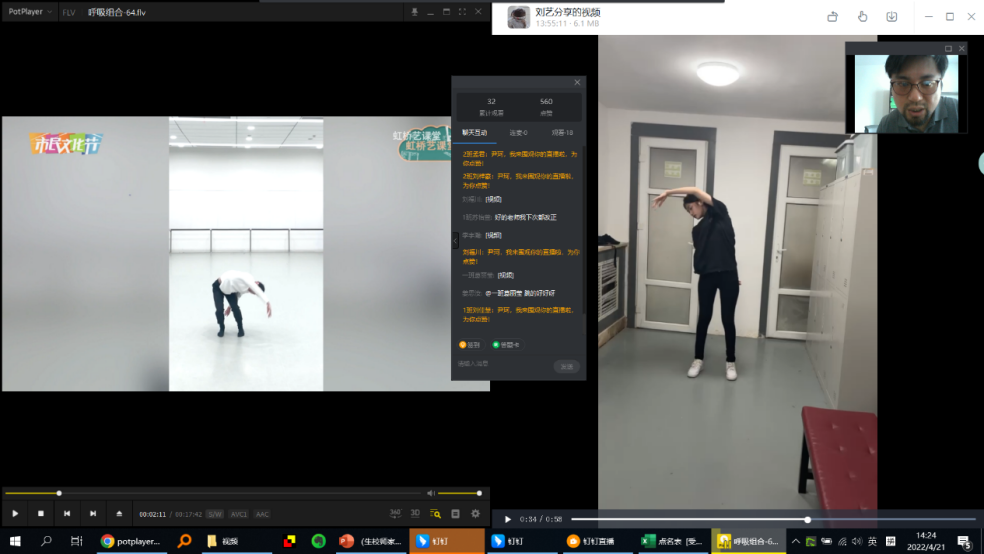Download the shared video

pyautogui.click(x=892, y=17)
